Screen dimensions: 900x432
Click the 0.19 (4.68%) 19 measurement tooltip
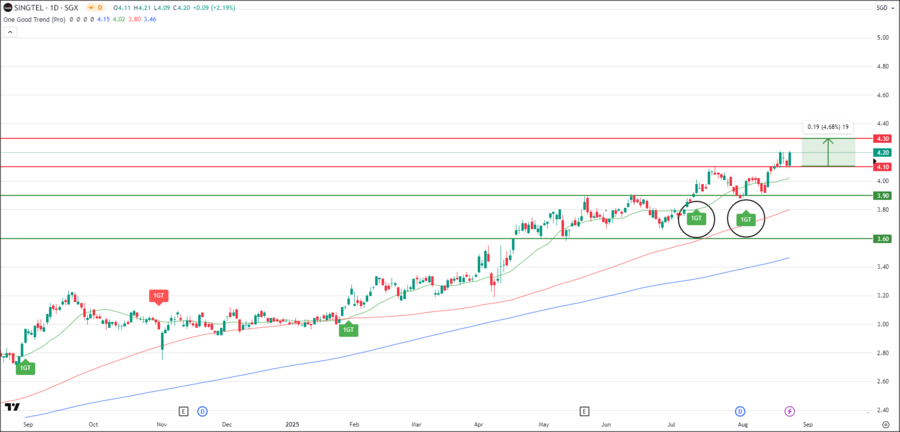click(828, 126)
